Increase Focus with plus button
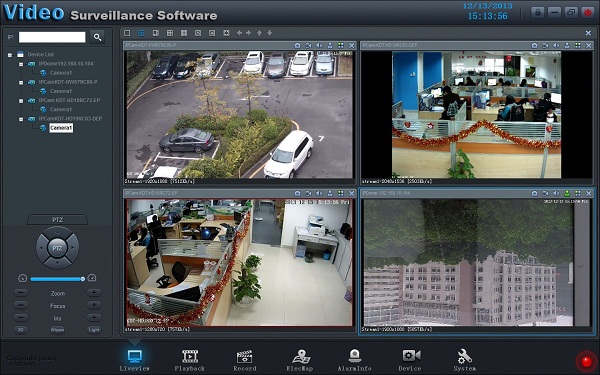Screen dimensions: 600x375 tap(94, 305)
